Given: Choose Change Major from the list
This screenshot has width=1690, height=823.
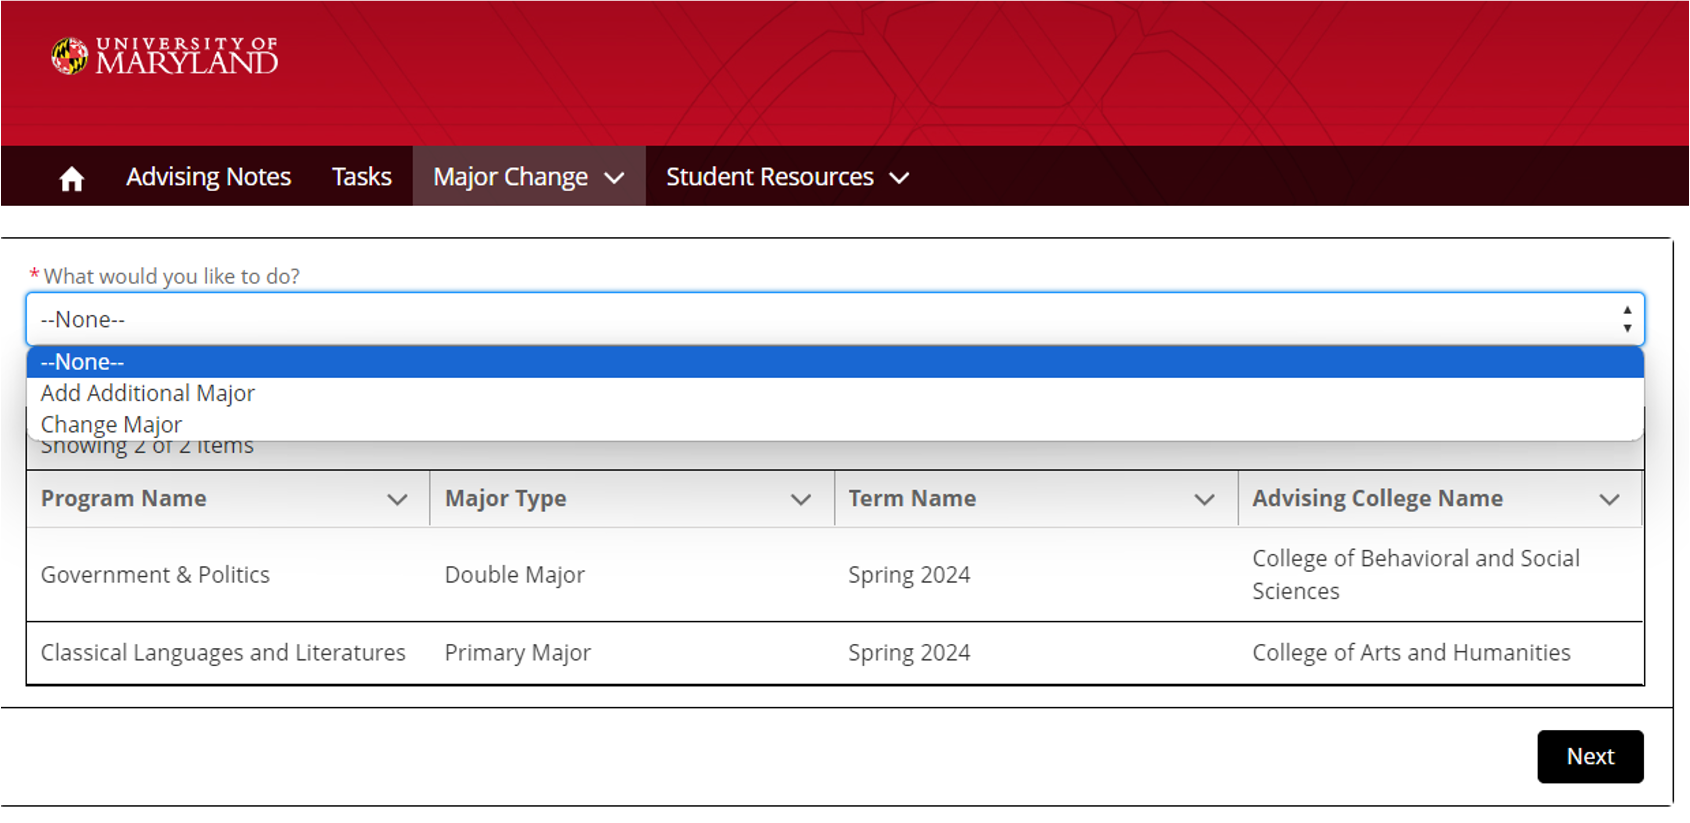Looking at the screenshot, I should [111, 424].
